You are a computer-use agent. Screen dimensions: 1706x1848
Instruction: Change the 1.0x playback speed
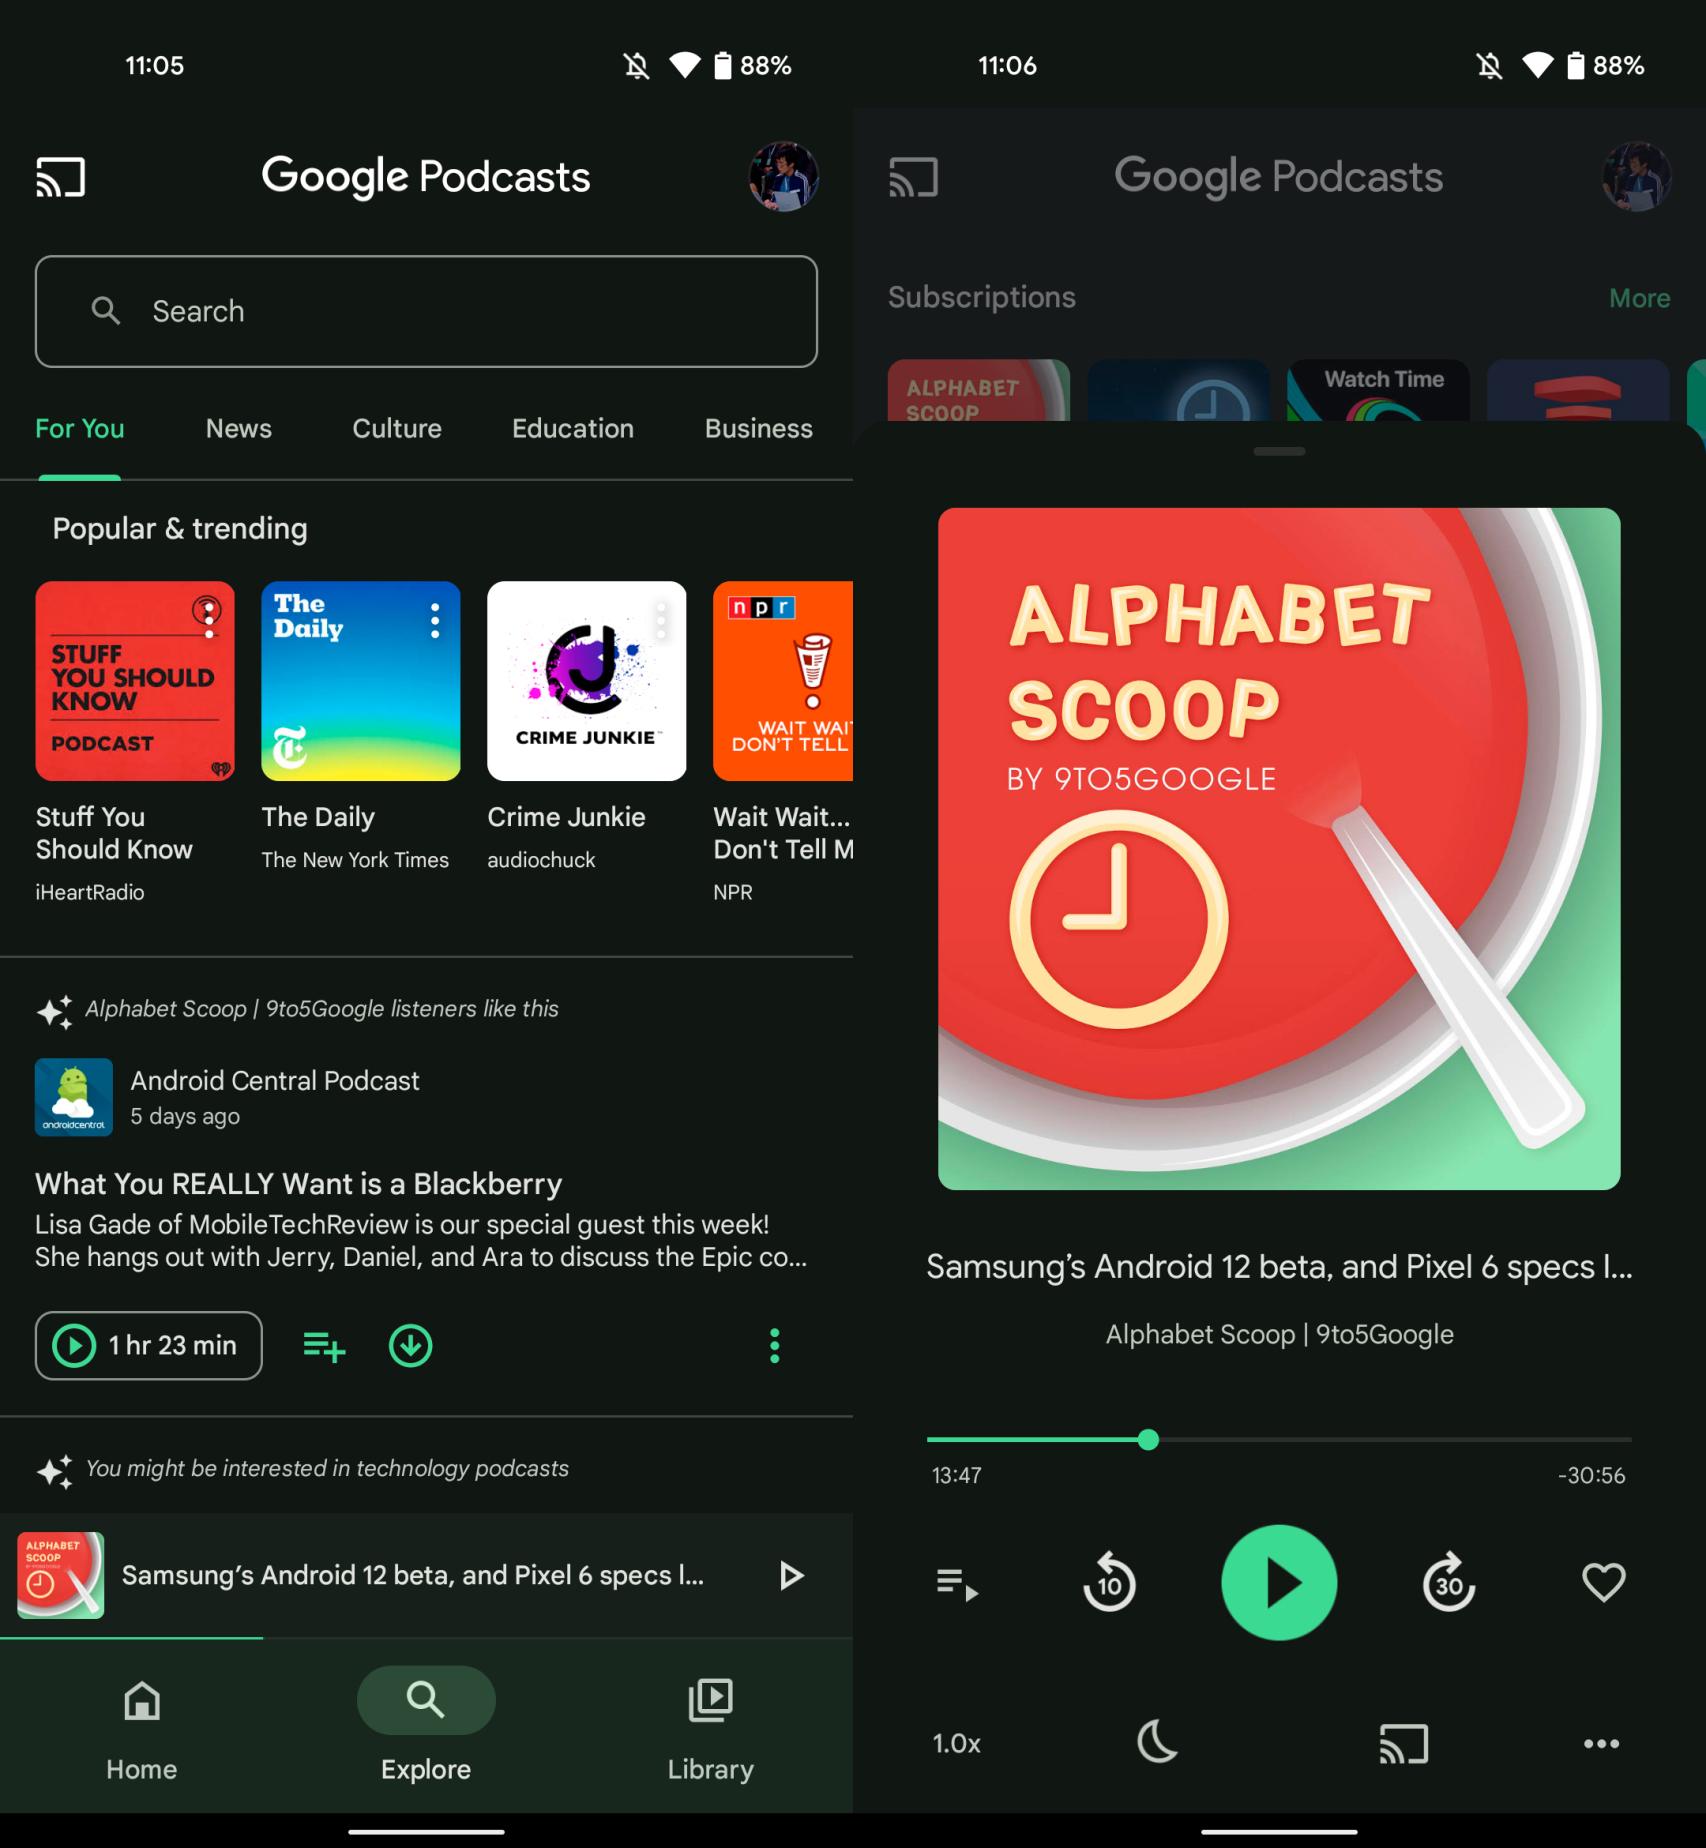(957, 1744)
